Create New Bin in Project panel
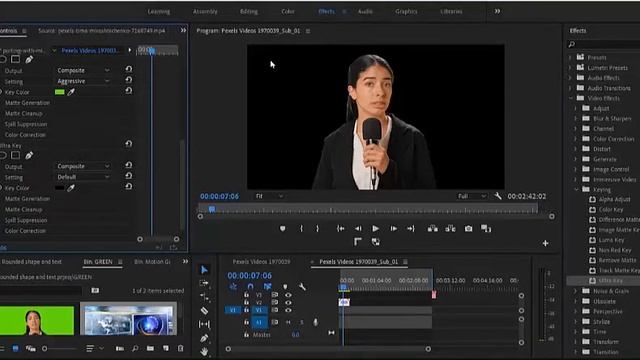The width and height of the screenshot is (640, 360). point(151,348)
